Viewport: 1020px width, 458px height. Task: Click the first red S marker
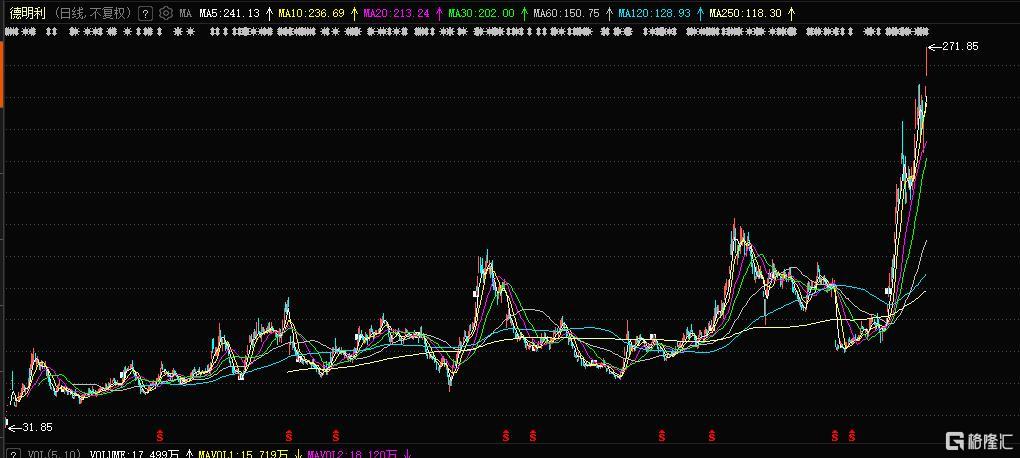[x=160, y=435]
